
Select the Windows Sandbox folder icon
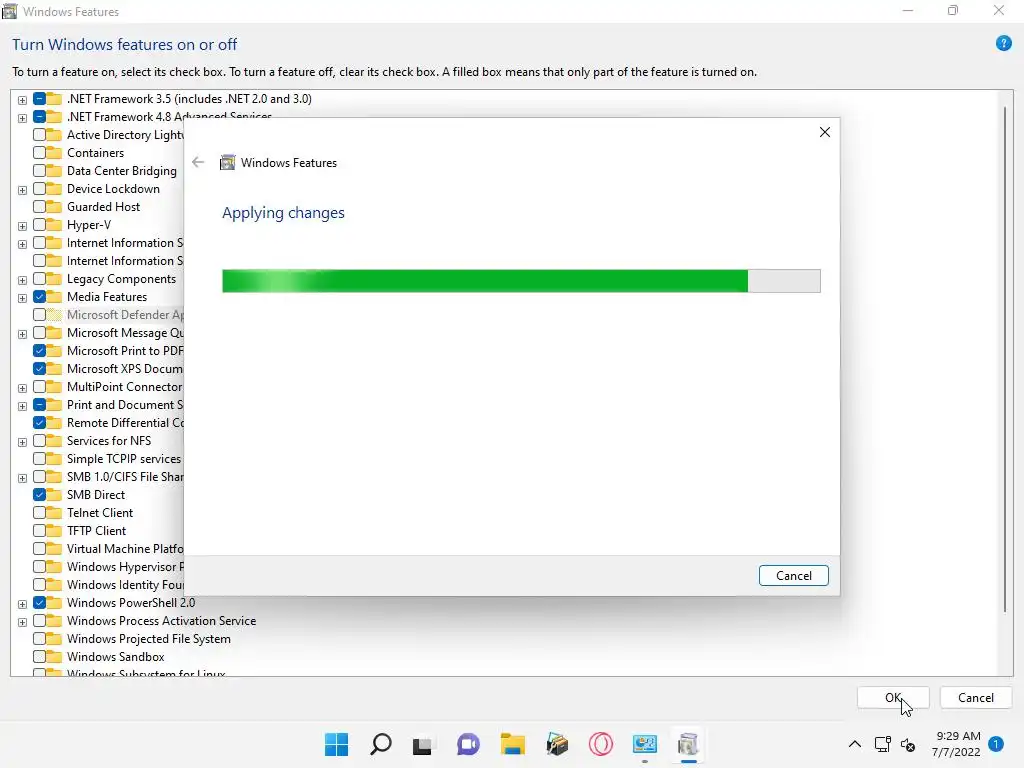pos(54,656)
